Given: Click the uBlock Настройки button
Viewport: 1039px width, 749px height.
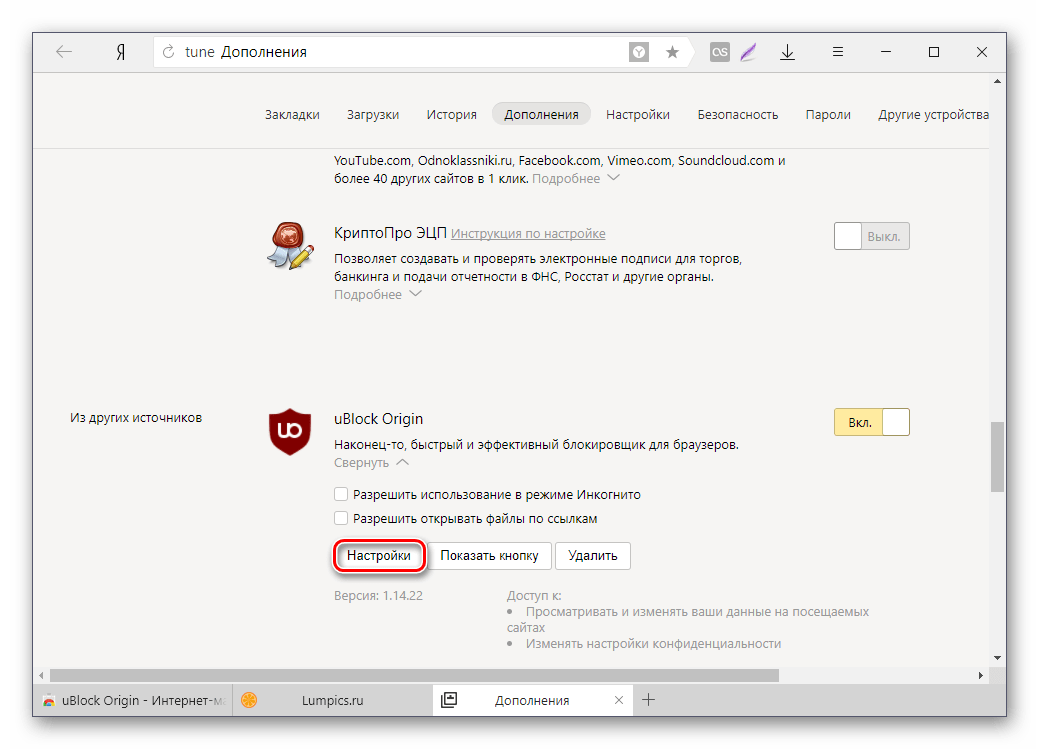Looking at the screenshot, I should 379,556.
